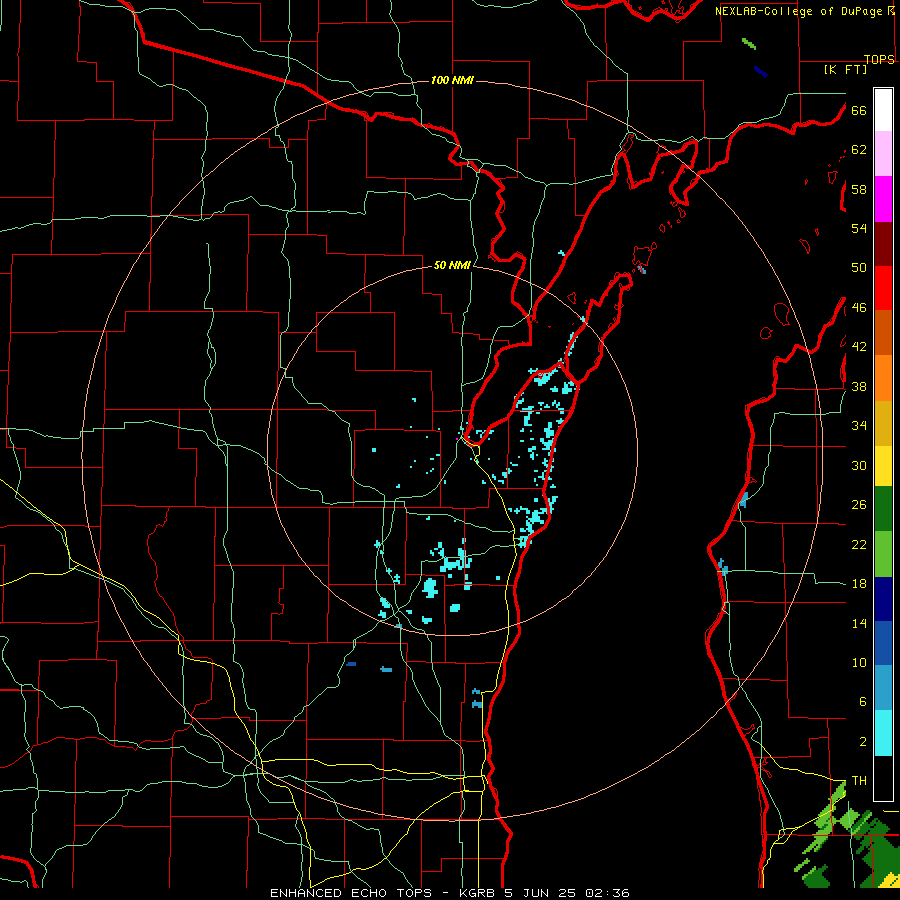Select the yellow legend swatch

[x=883, y=466]
